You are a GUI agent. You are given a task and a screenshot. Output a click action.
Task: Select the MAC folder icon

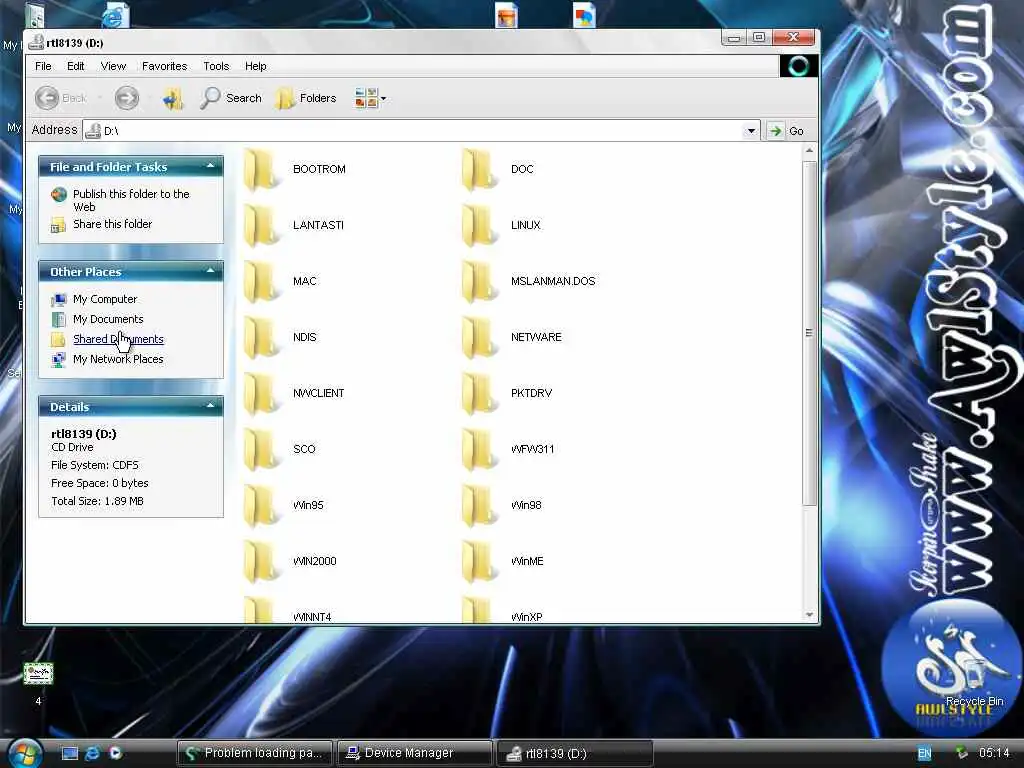[x=261, y=281]
